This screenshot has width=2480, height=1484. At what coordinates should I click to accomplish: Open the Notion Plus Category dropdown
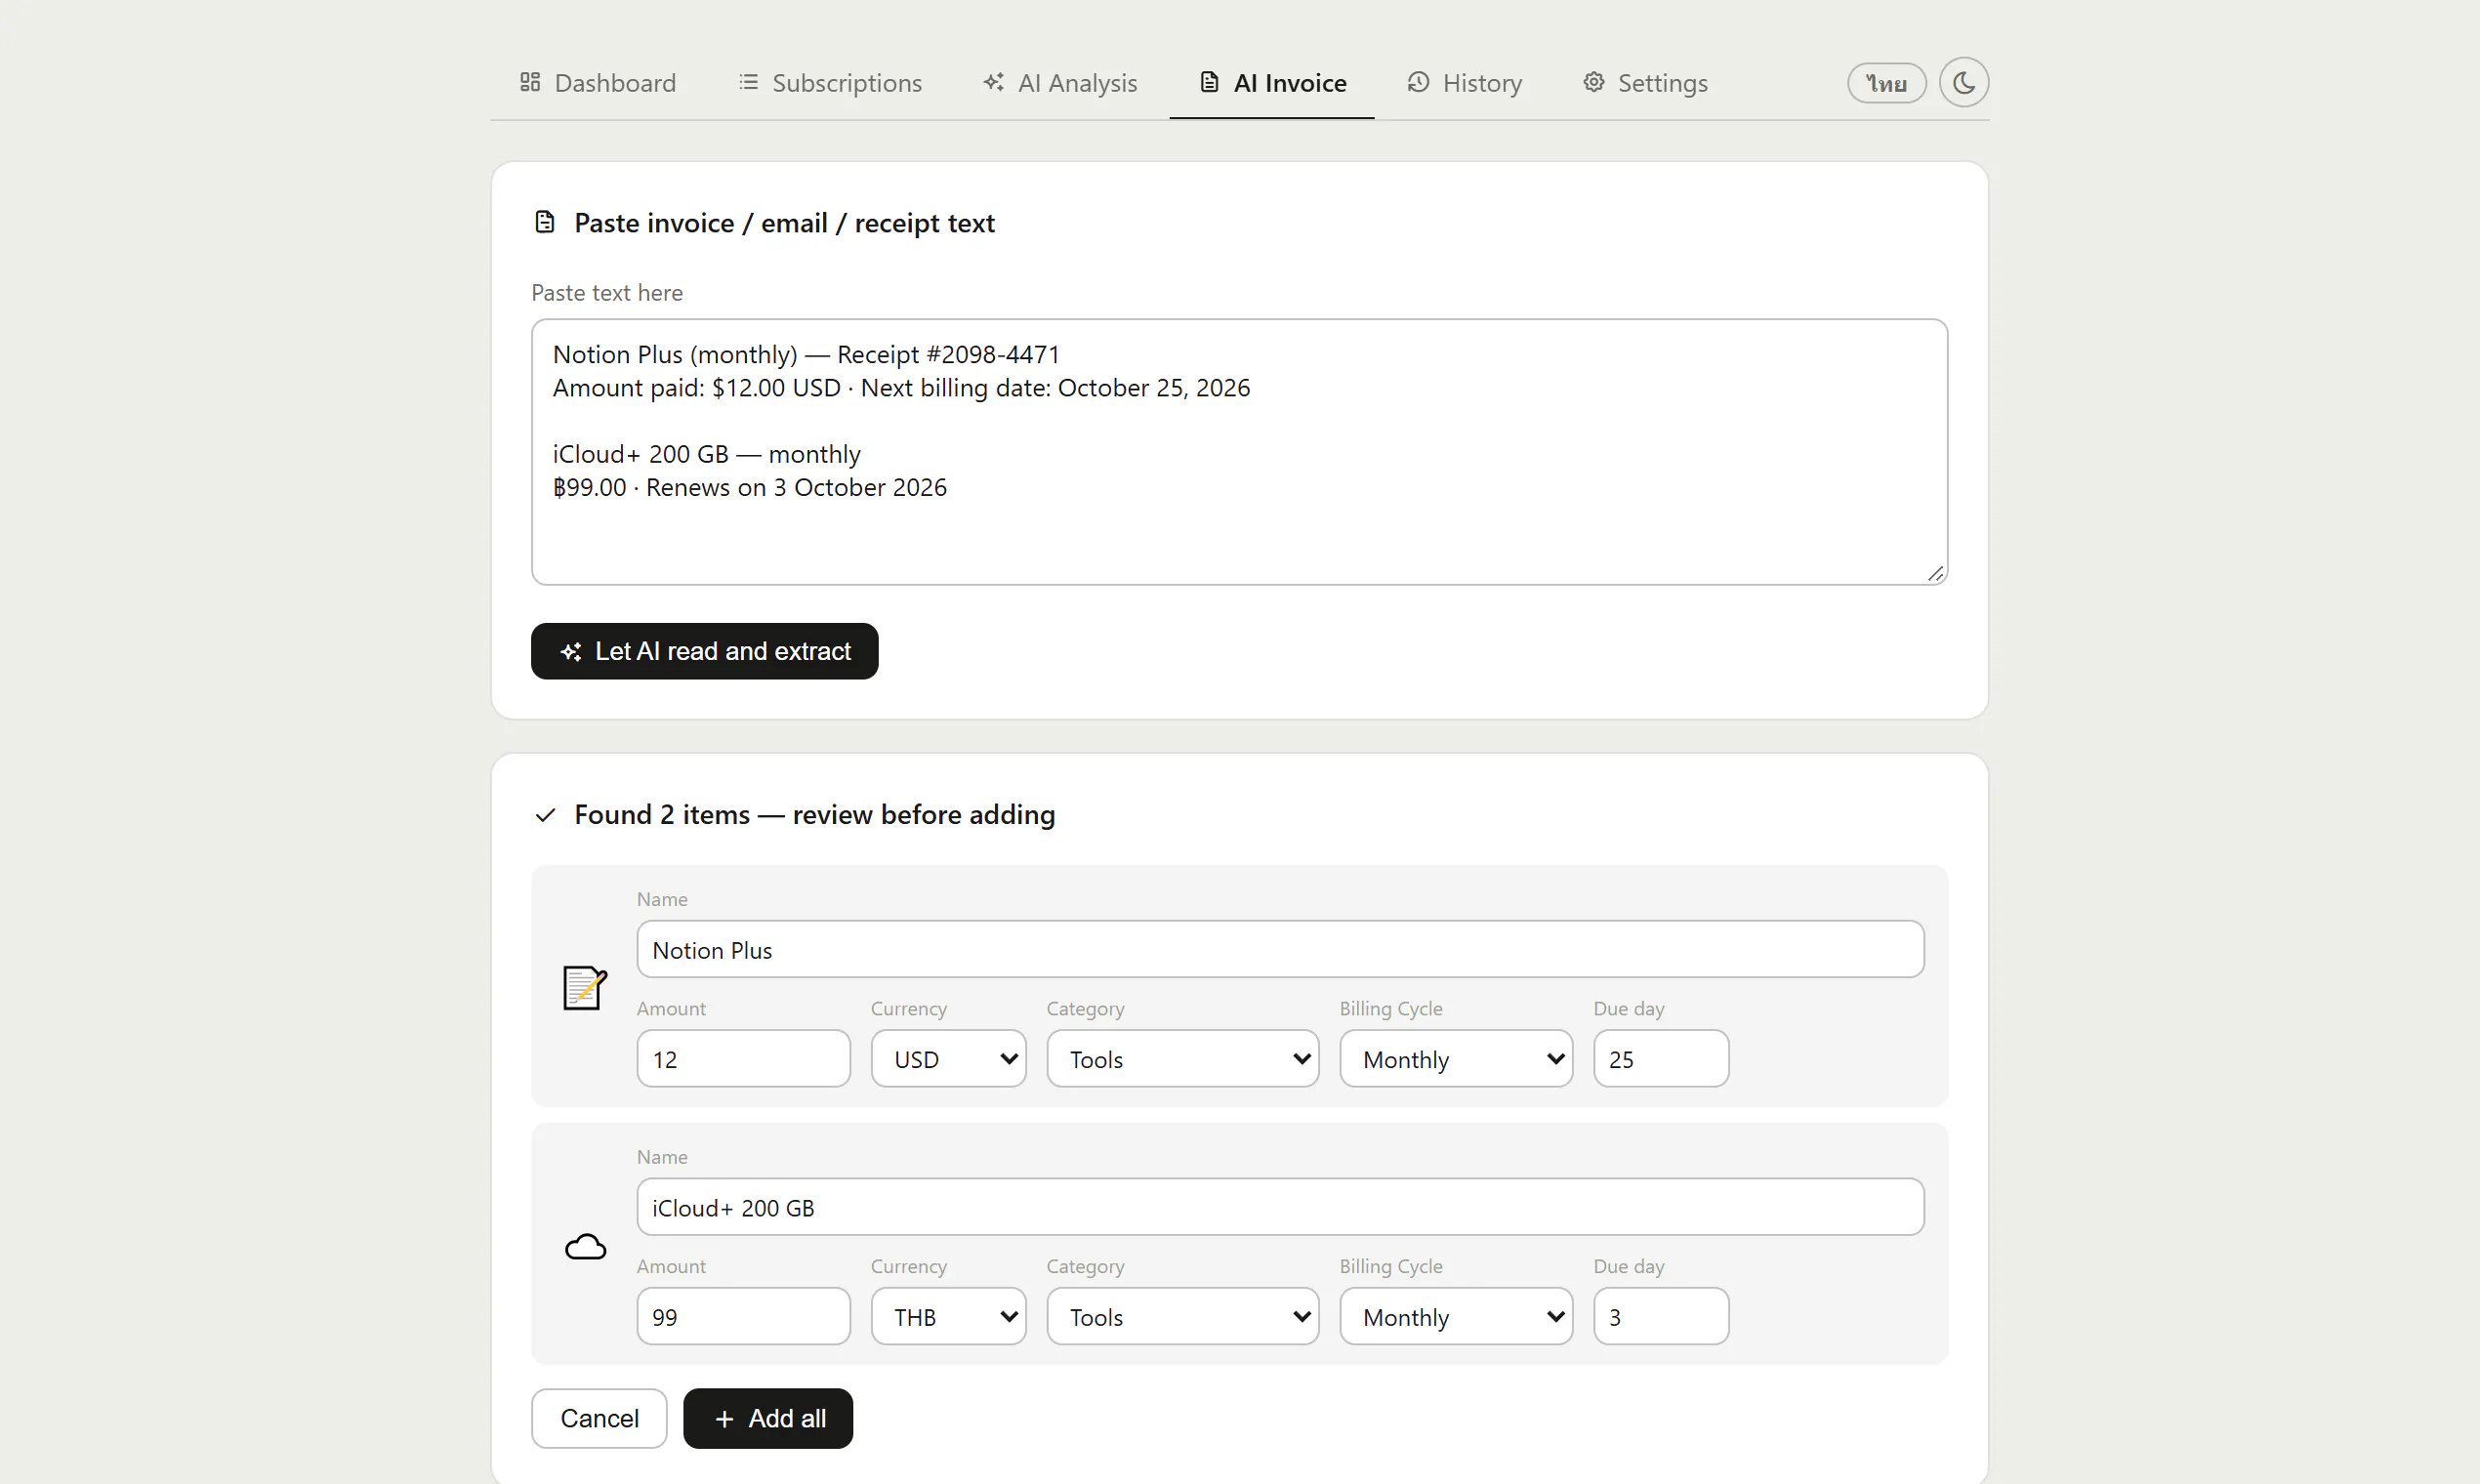point(1183,1058)
